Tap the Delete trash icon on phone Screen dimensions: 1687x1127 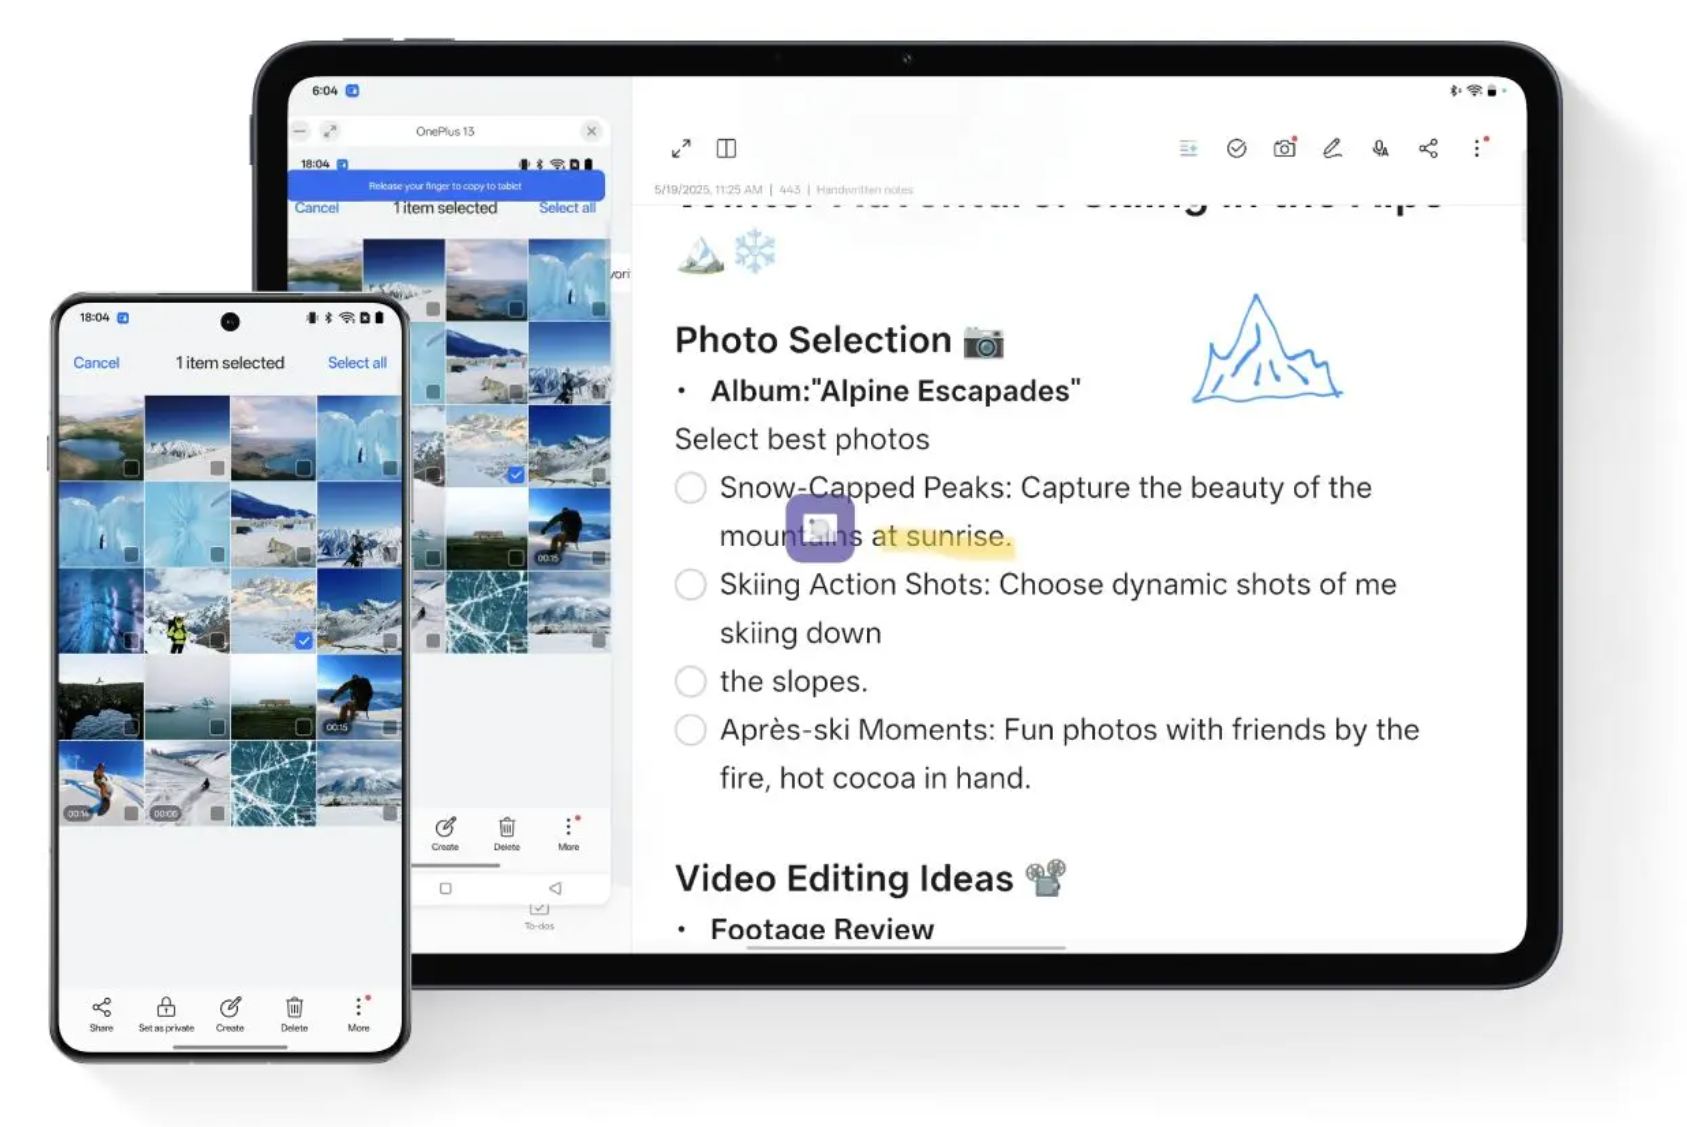click(294, 1008)
